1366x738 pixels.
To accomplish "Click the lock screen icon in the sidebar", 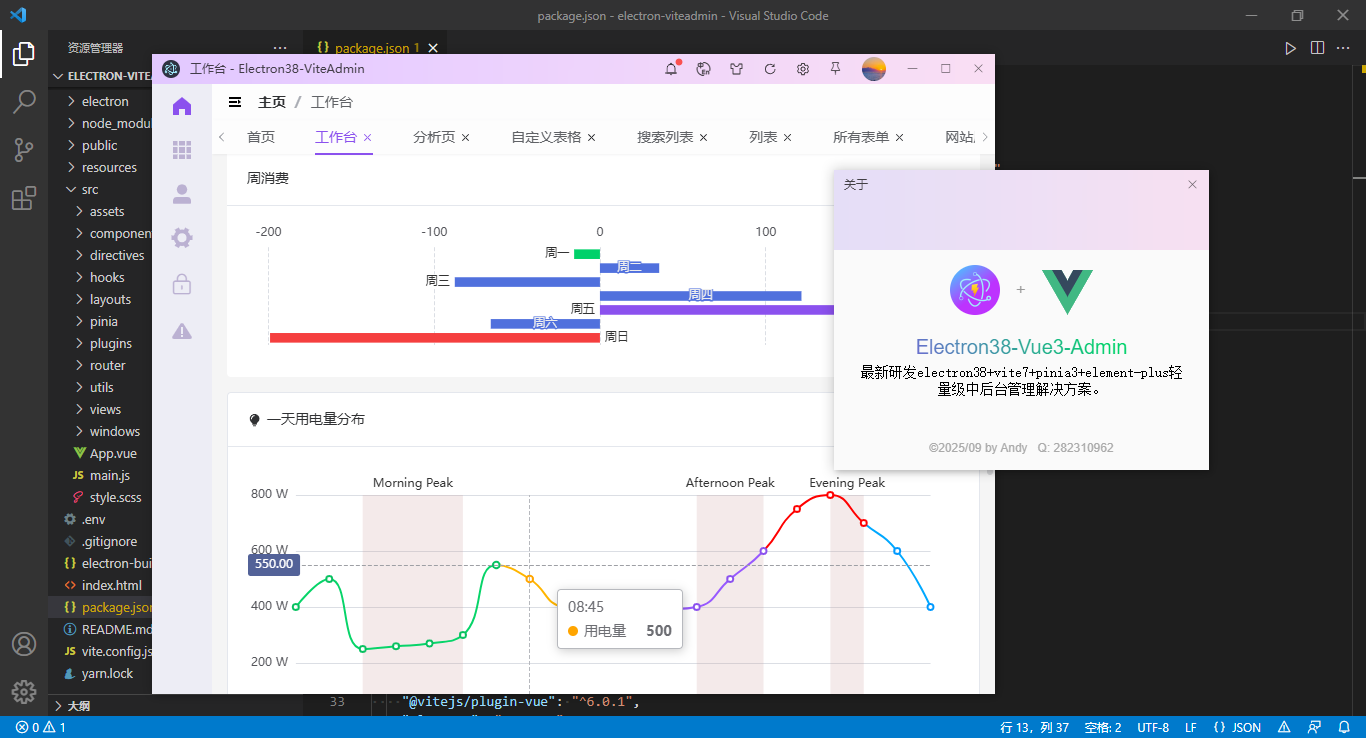I will [x=182, y=284].
